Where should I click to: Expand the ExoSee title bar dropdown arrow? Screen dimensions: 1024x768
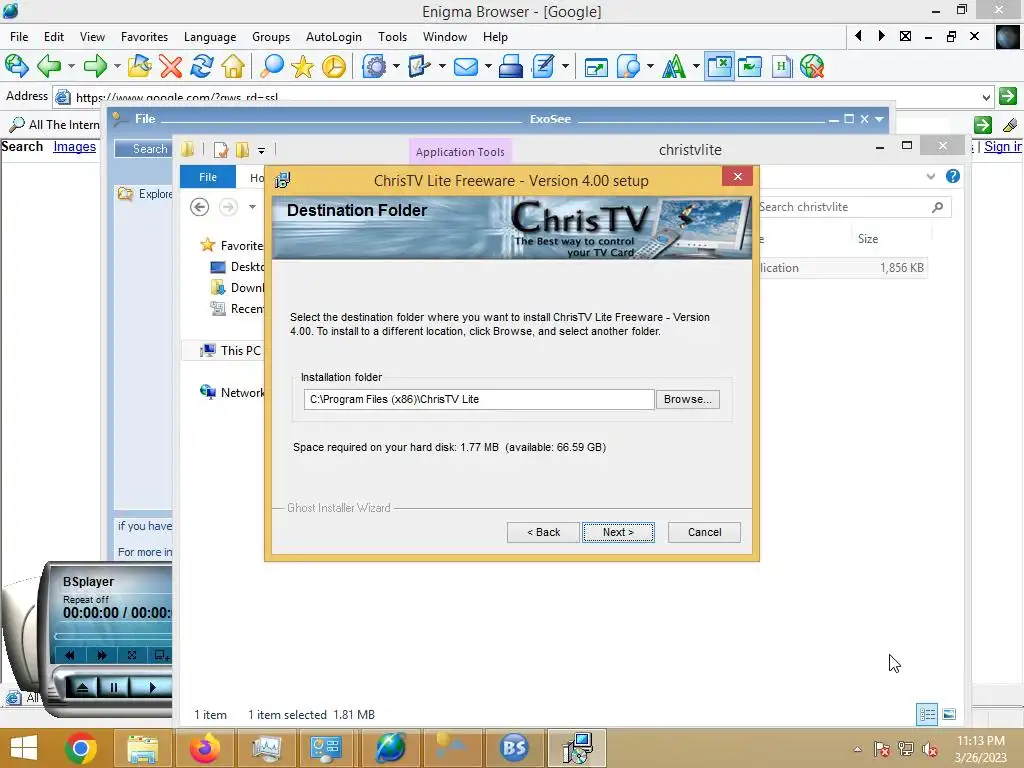point(879,119)
